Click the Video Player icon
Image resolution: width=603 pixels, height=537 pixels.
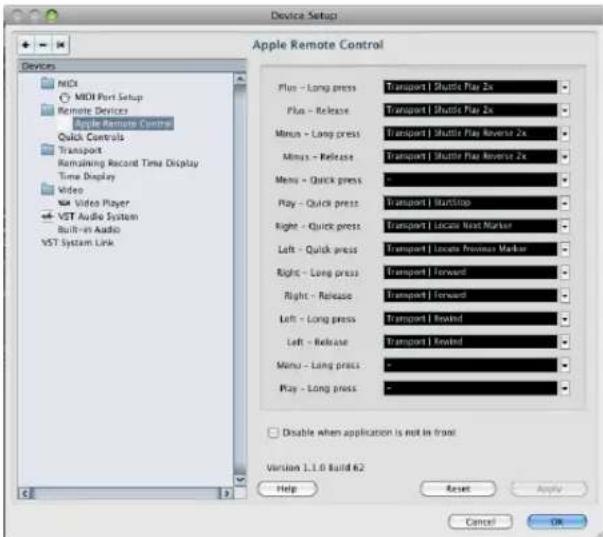(x=64, y=203)
